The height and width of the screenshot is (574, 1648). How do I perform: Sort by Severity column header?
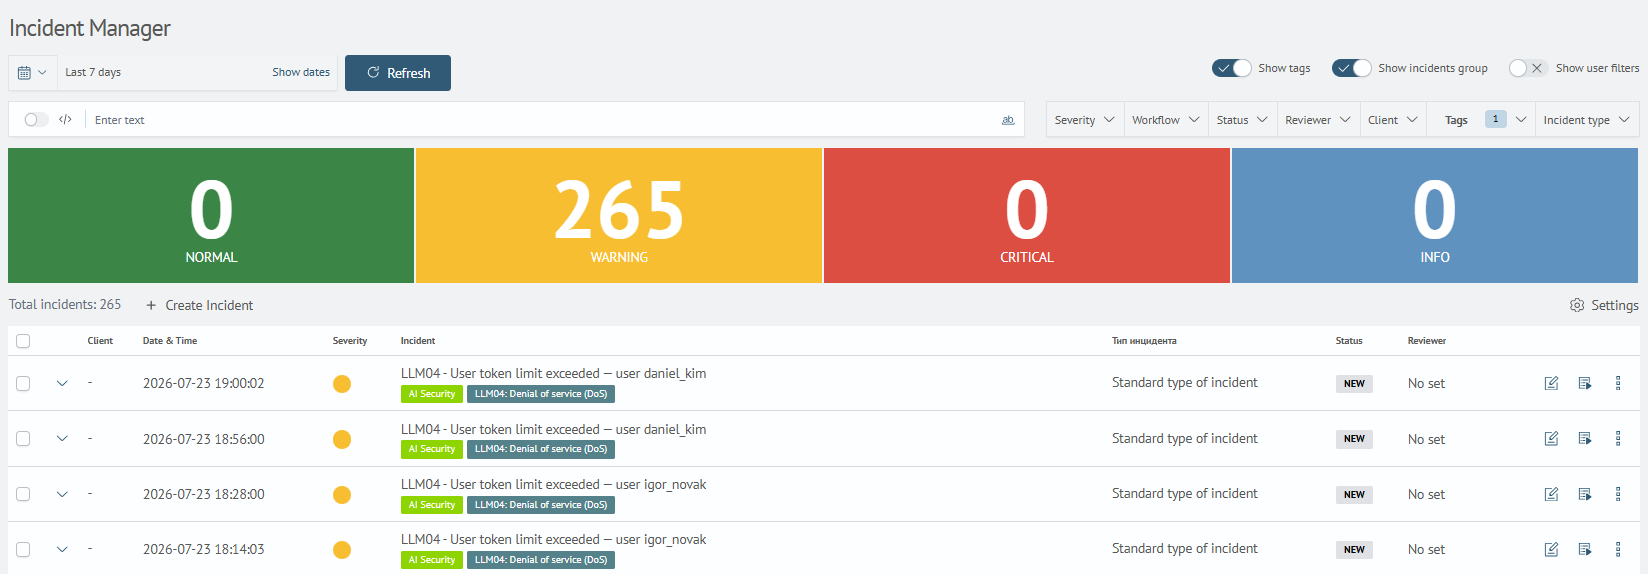pos(350,341)
